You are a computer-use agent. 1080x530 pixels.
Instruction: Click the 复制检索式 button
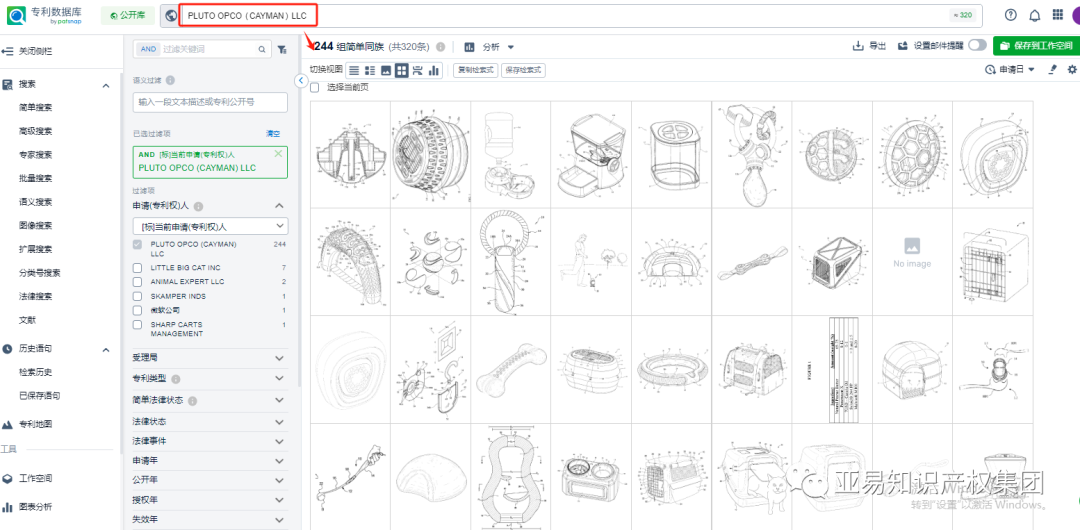coord(475,70)
